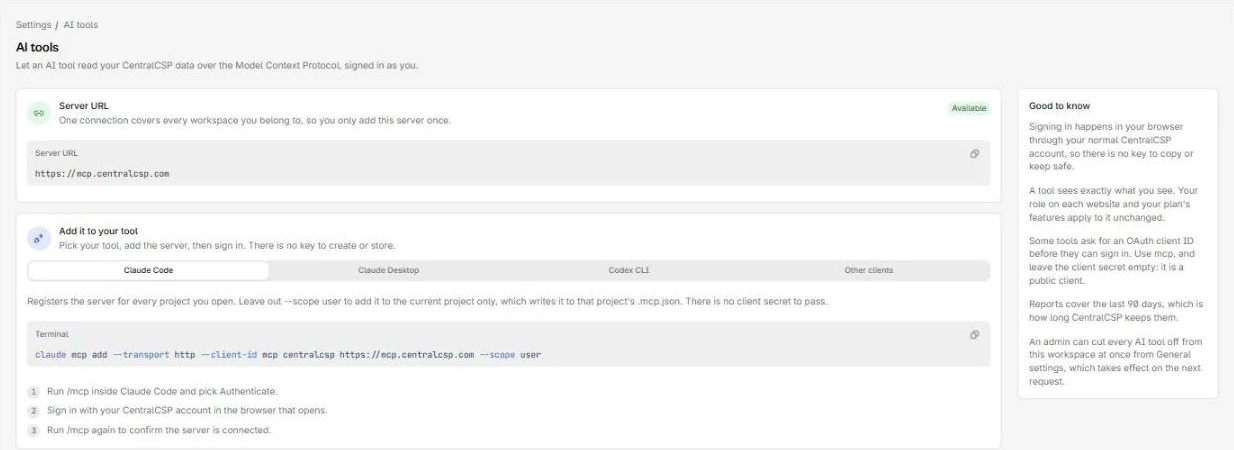Click the Good to know heading
The height and width of the screenshot is (450, 1234).
pos(1059,106)
